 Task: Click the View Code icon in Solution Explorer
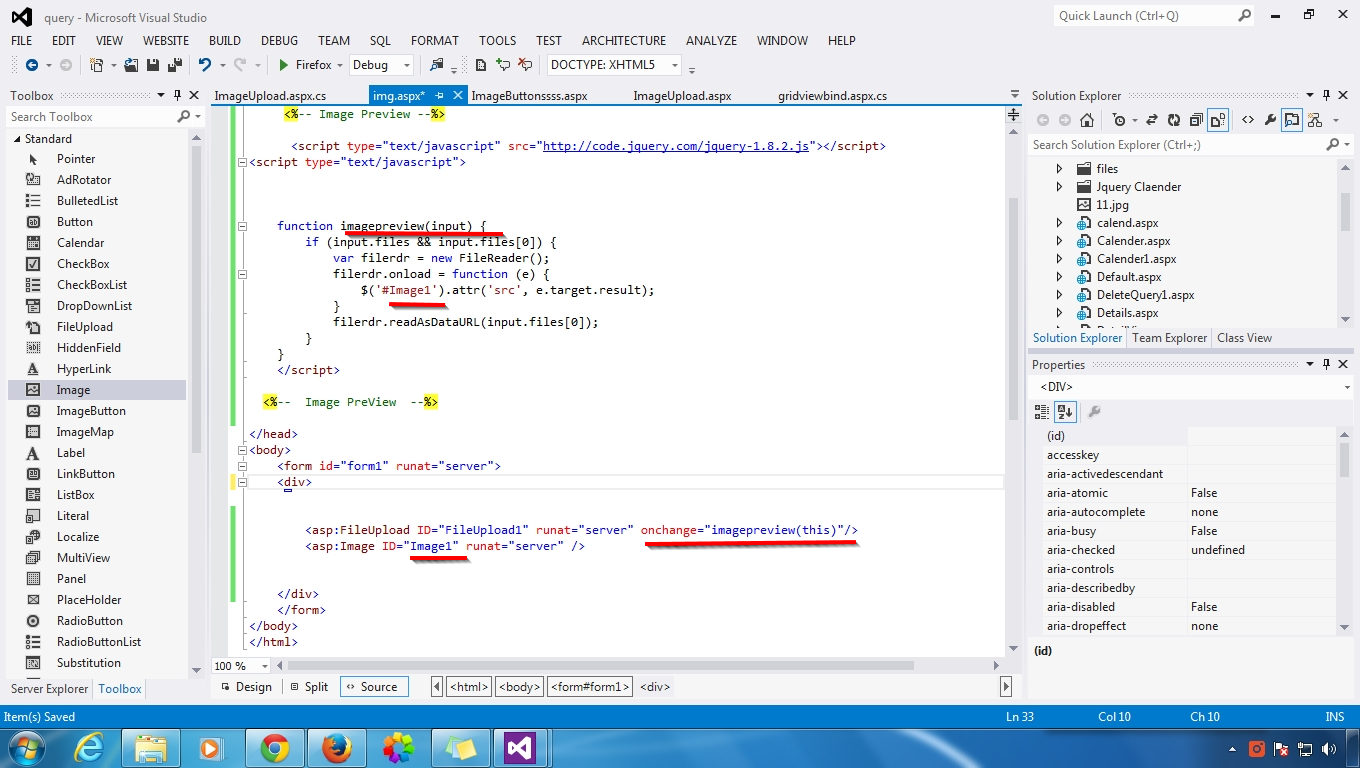[x=1248, y=120]
